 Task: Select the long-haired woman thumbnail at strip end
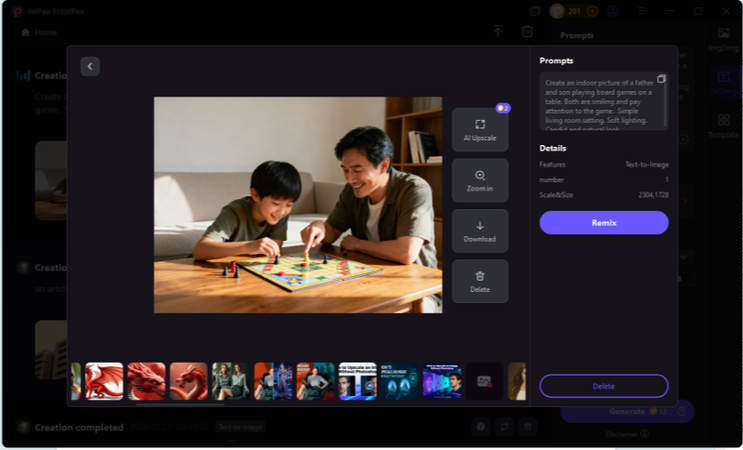click(x=517, y=381)
